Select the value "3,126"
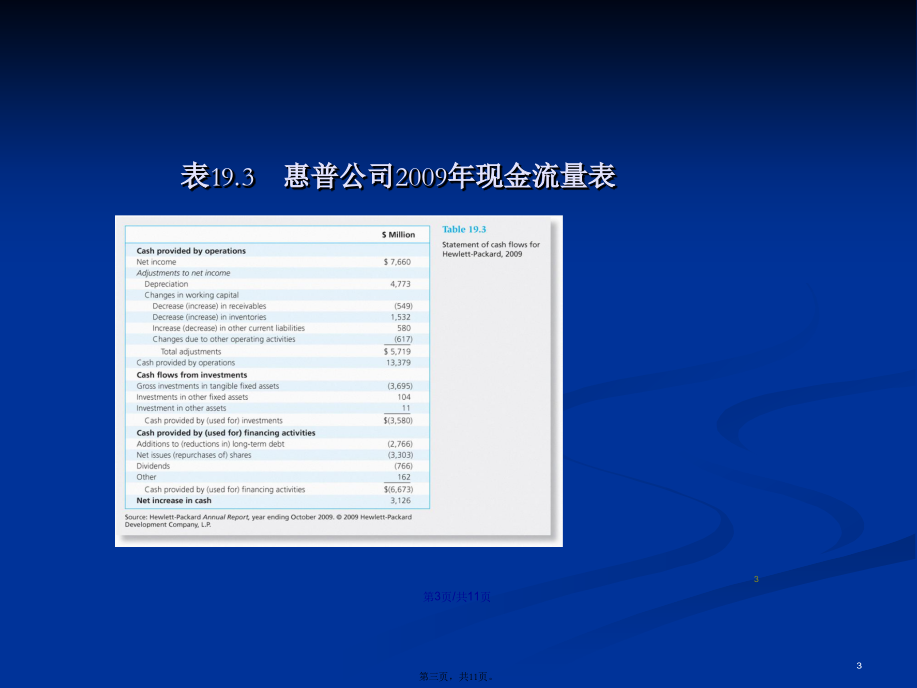The image size is (917, 688). pos(401,501)
